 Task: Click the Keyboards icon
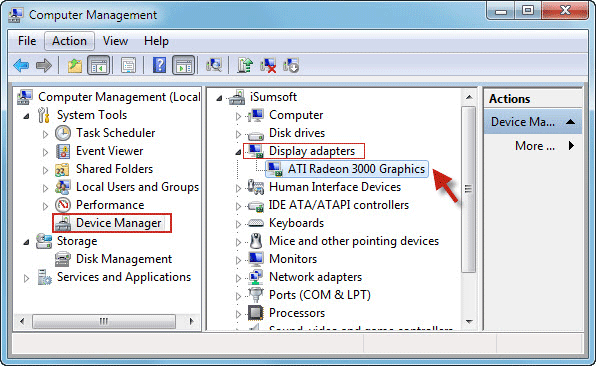(256, 223)
